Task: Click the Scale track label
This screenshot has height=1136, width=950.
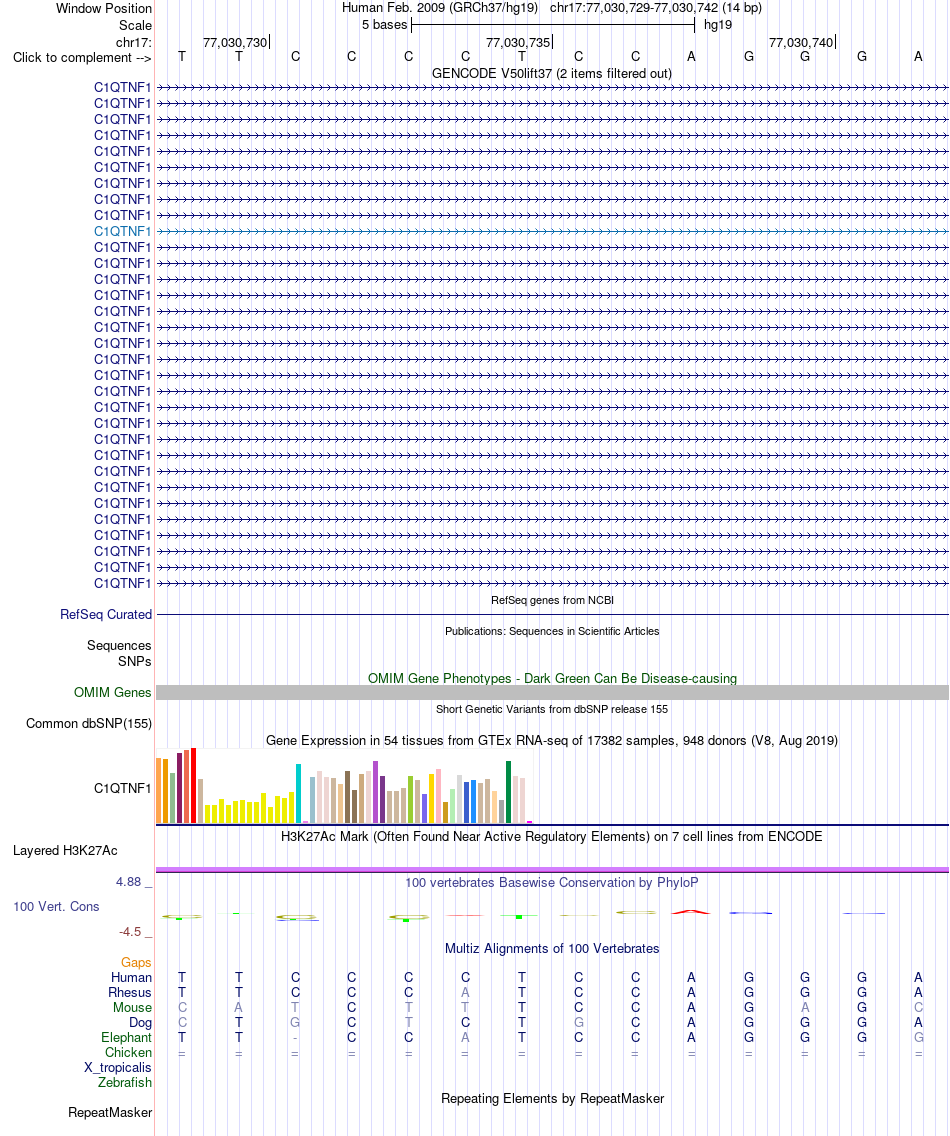Action: pos(135,25)
